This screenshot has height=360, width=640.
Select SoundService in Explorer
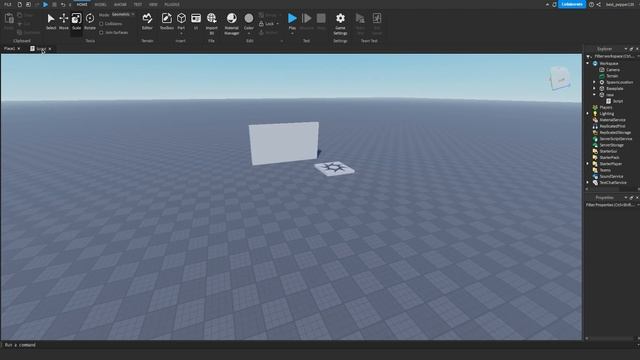point(611,176)
